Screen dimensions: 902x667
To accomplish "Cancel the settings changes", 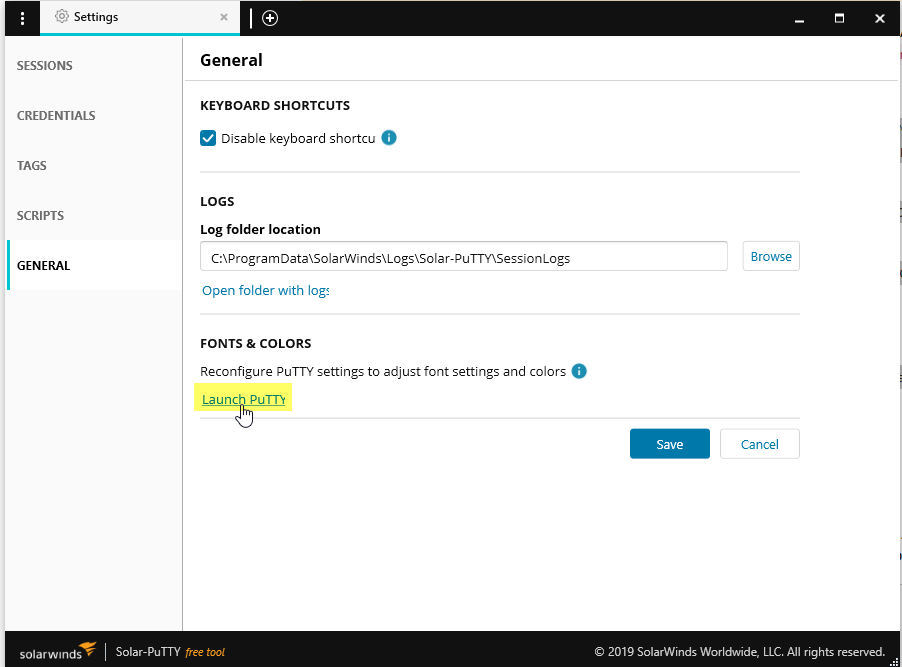I will point(759,444).
